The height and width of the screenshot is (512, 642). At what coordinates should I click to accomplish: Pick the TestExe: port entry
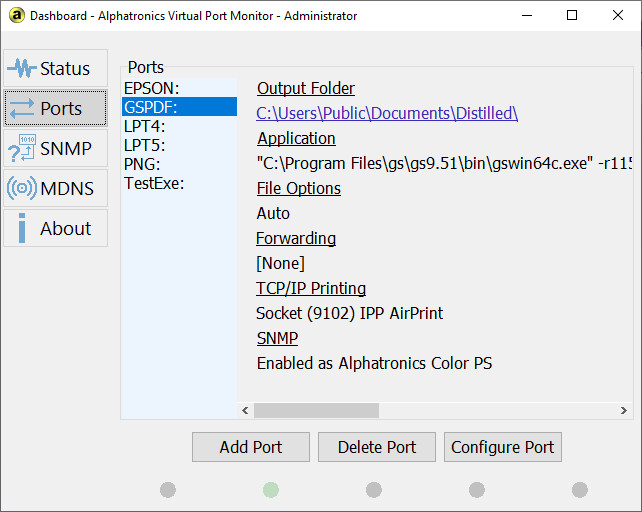pos(154,183)
